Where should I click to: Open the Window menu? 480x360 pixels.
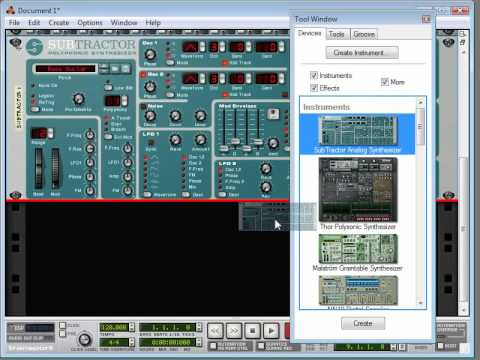(124, 23)
